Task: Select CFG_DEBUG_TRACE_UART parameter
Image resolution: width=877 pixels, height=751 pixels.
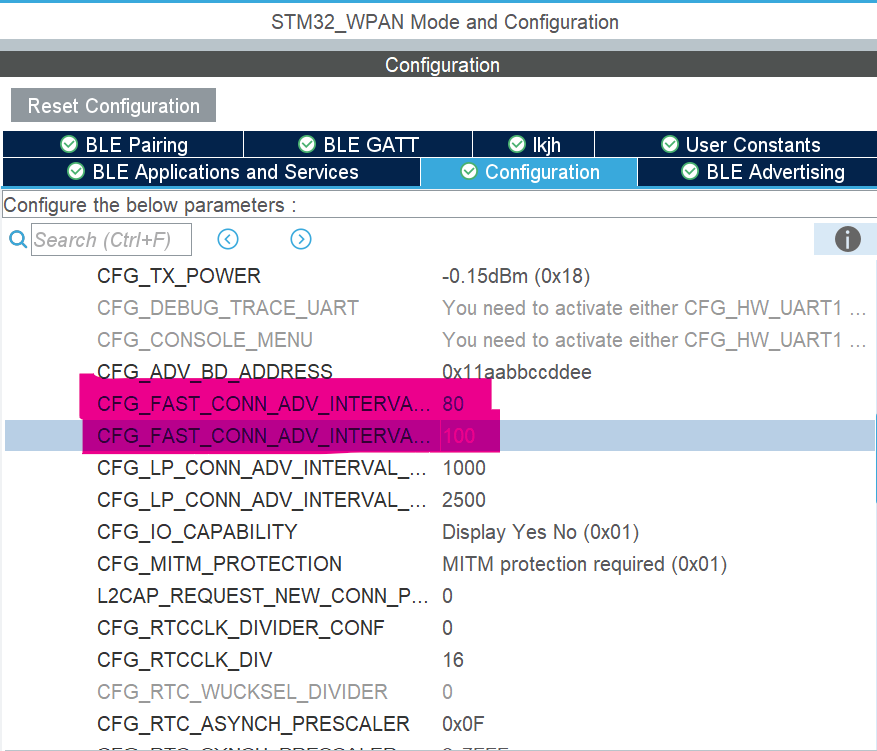Action: pyautogui.click(x=228, y=308)
